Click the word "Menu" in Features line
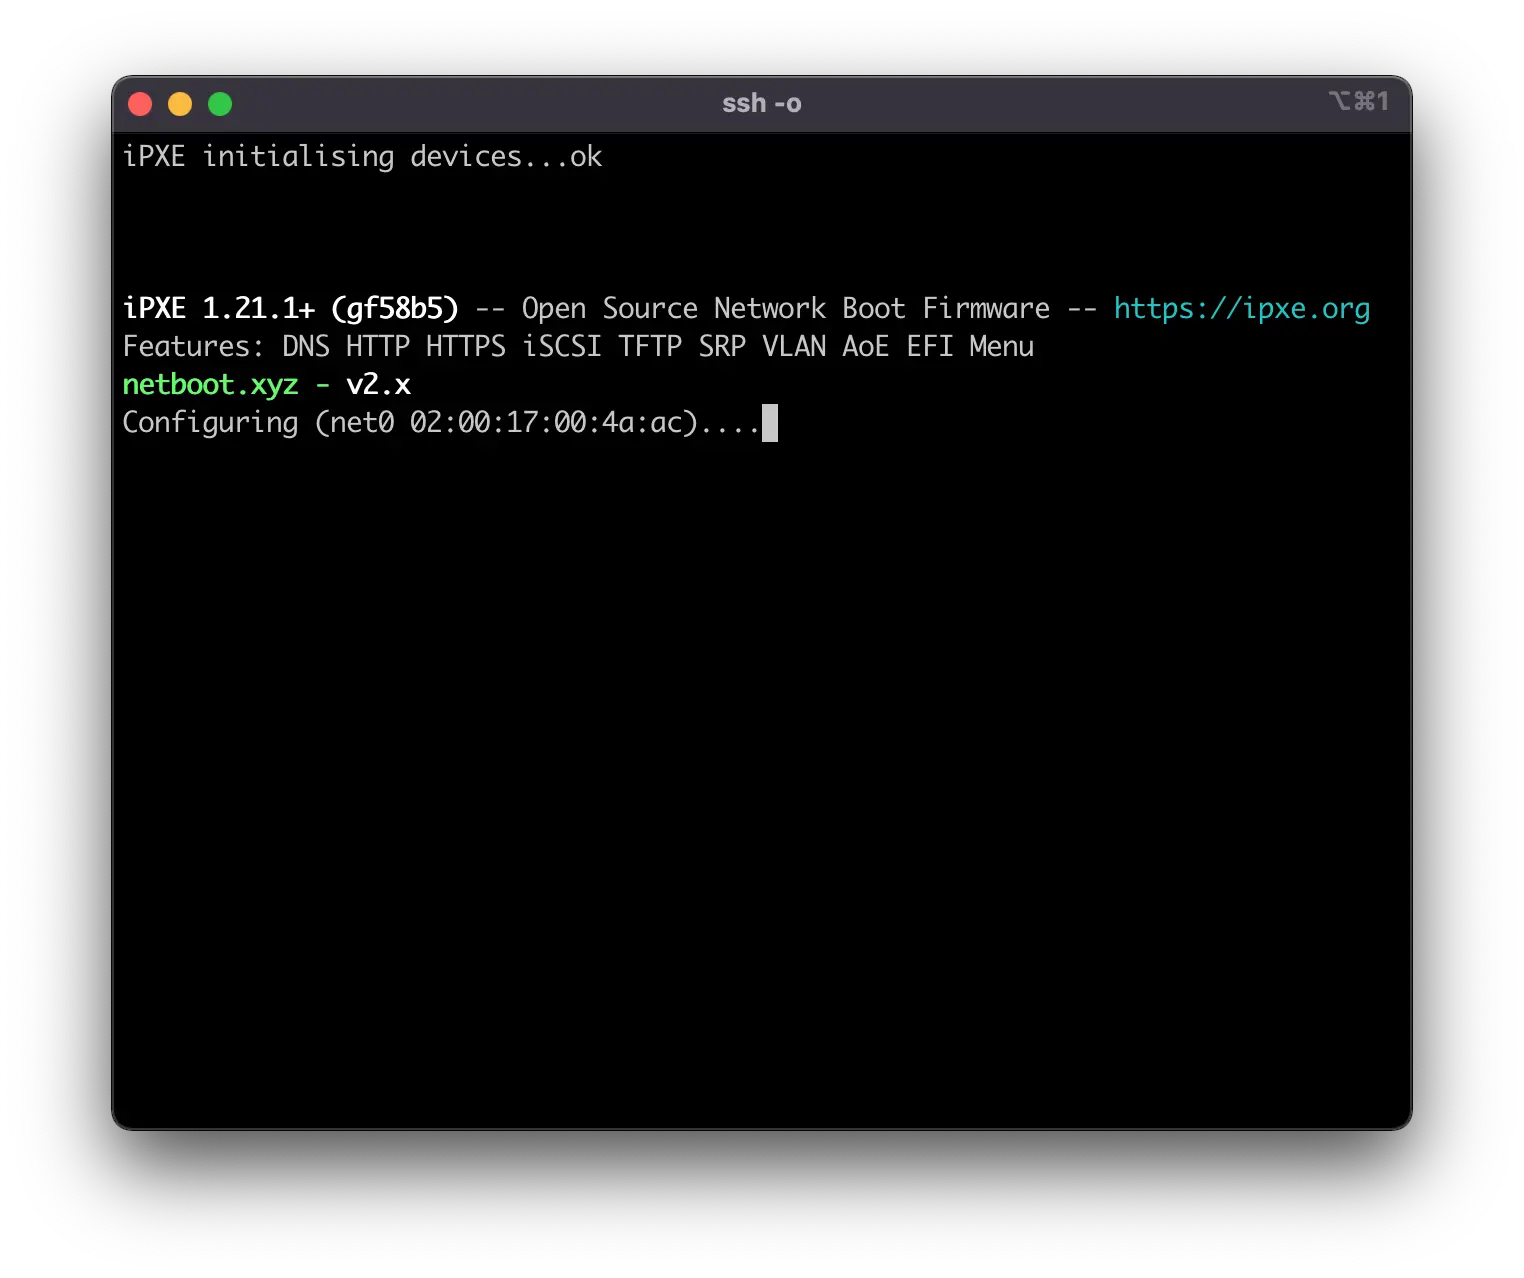Viewport: 1524px width, 1278px height. click(x=1001, y=347)
